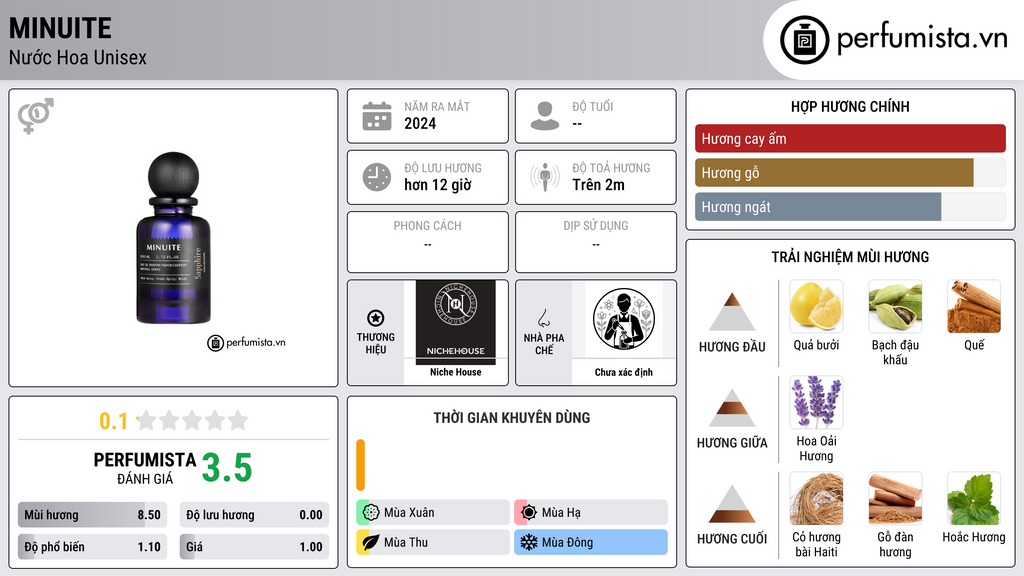This screenshot has height=576, width=1024.
Task: Click the unisex gender symbol icon
Action: click(x=36, y=116)
